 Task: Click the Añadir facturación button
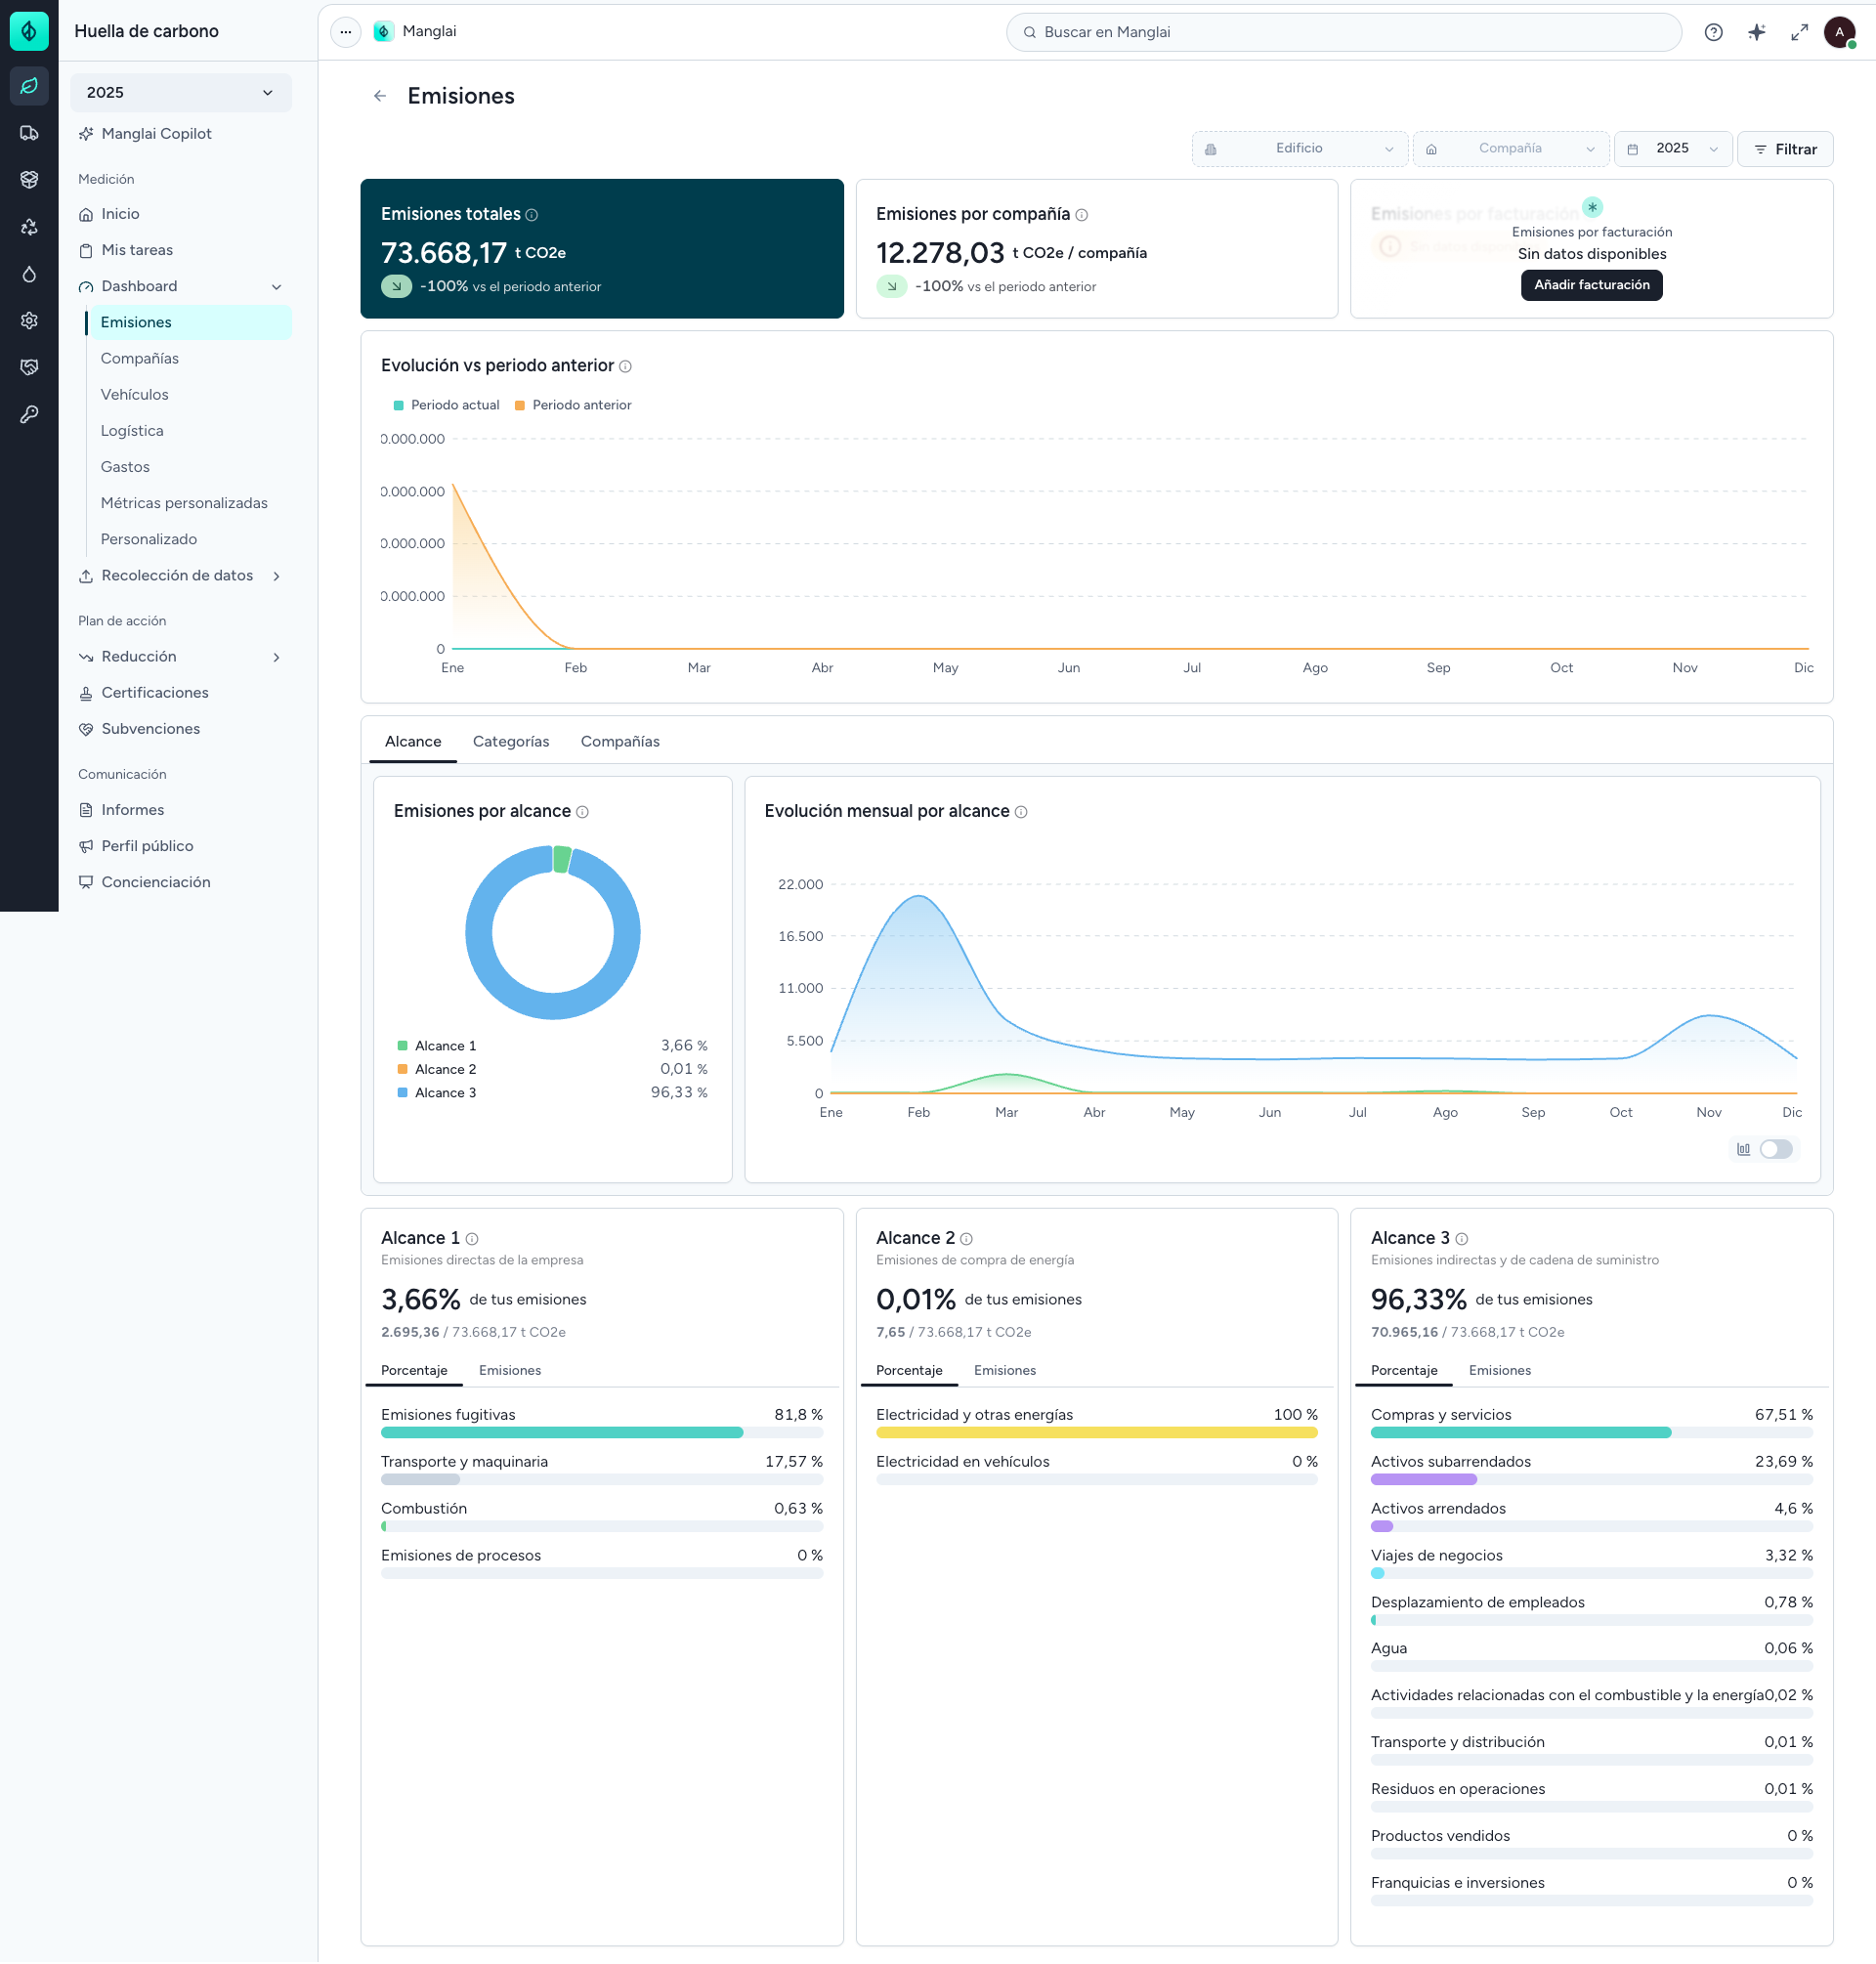tap(1591, 285)
